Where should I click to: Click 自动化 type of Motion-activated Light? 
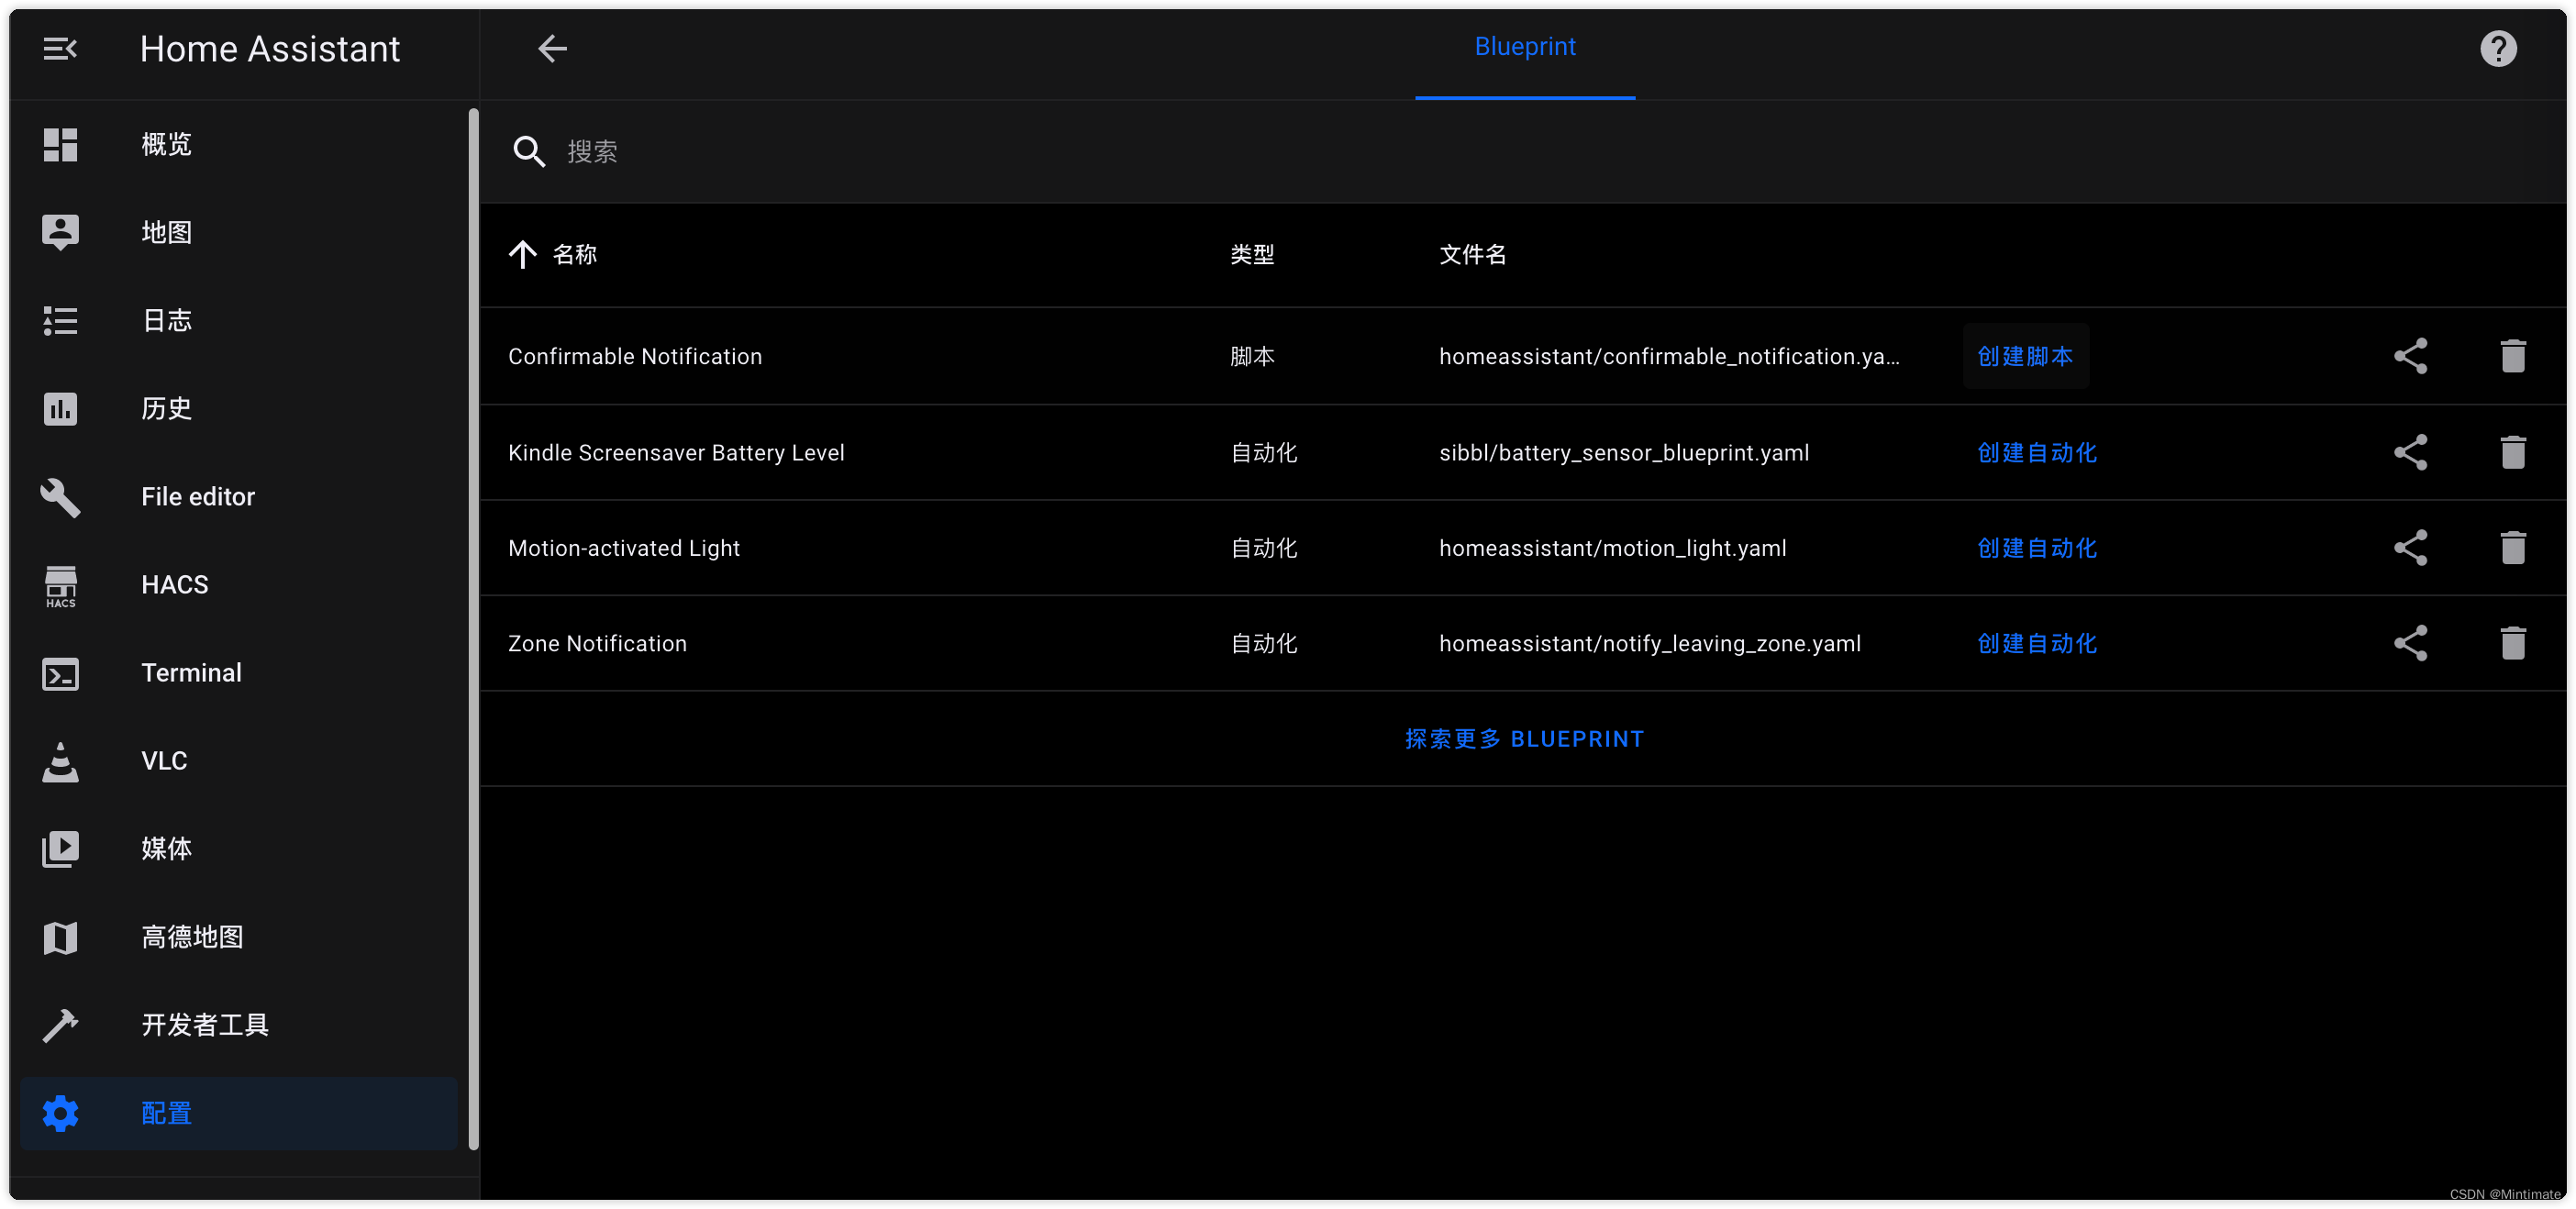pyautogui.click(x=1263, y=548)
